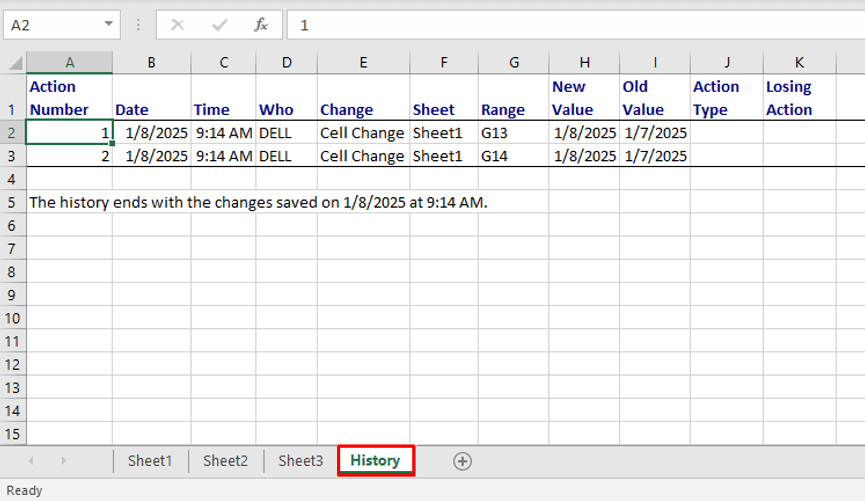Select column G header
The image size is (865, 501).
(514, 63)
